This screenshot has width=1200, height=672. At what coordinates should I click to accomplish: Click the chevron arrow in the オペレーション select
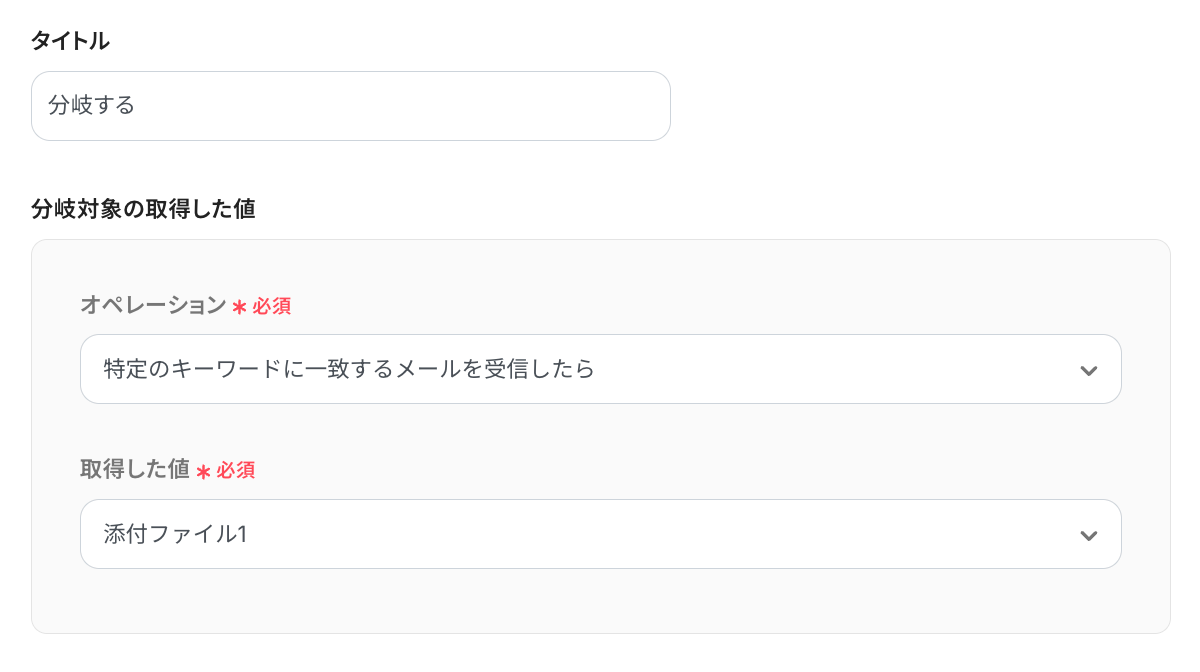pos(1089,371)
